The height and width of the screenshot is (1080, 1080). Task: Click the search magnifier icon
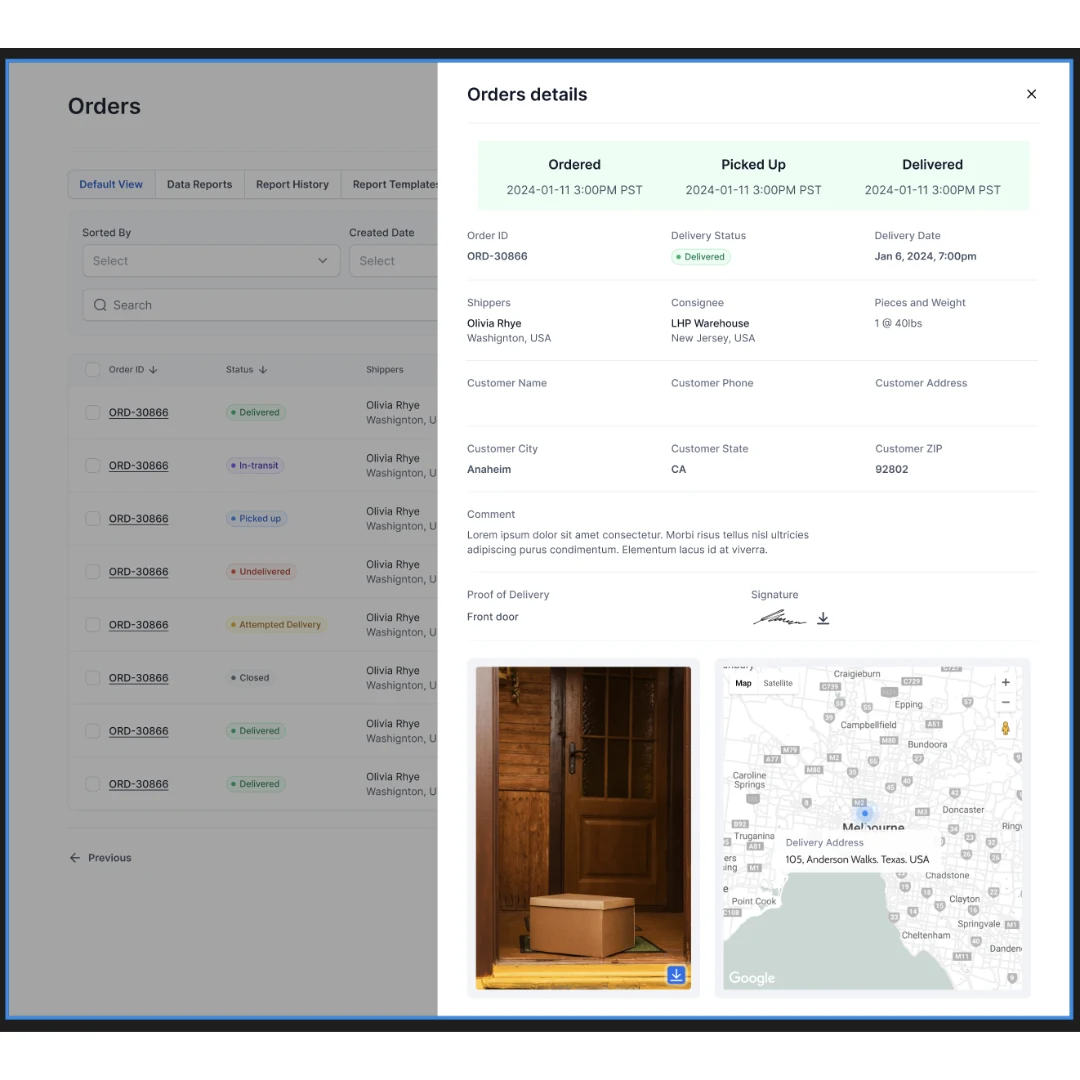[x=100, y=305]
